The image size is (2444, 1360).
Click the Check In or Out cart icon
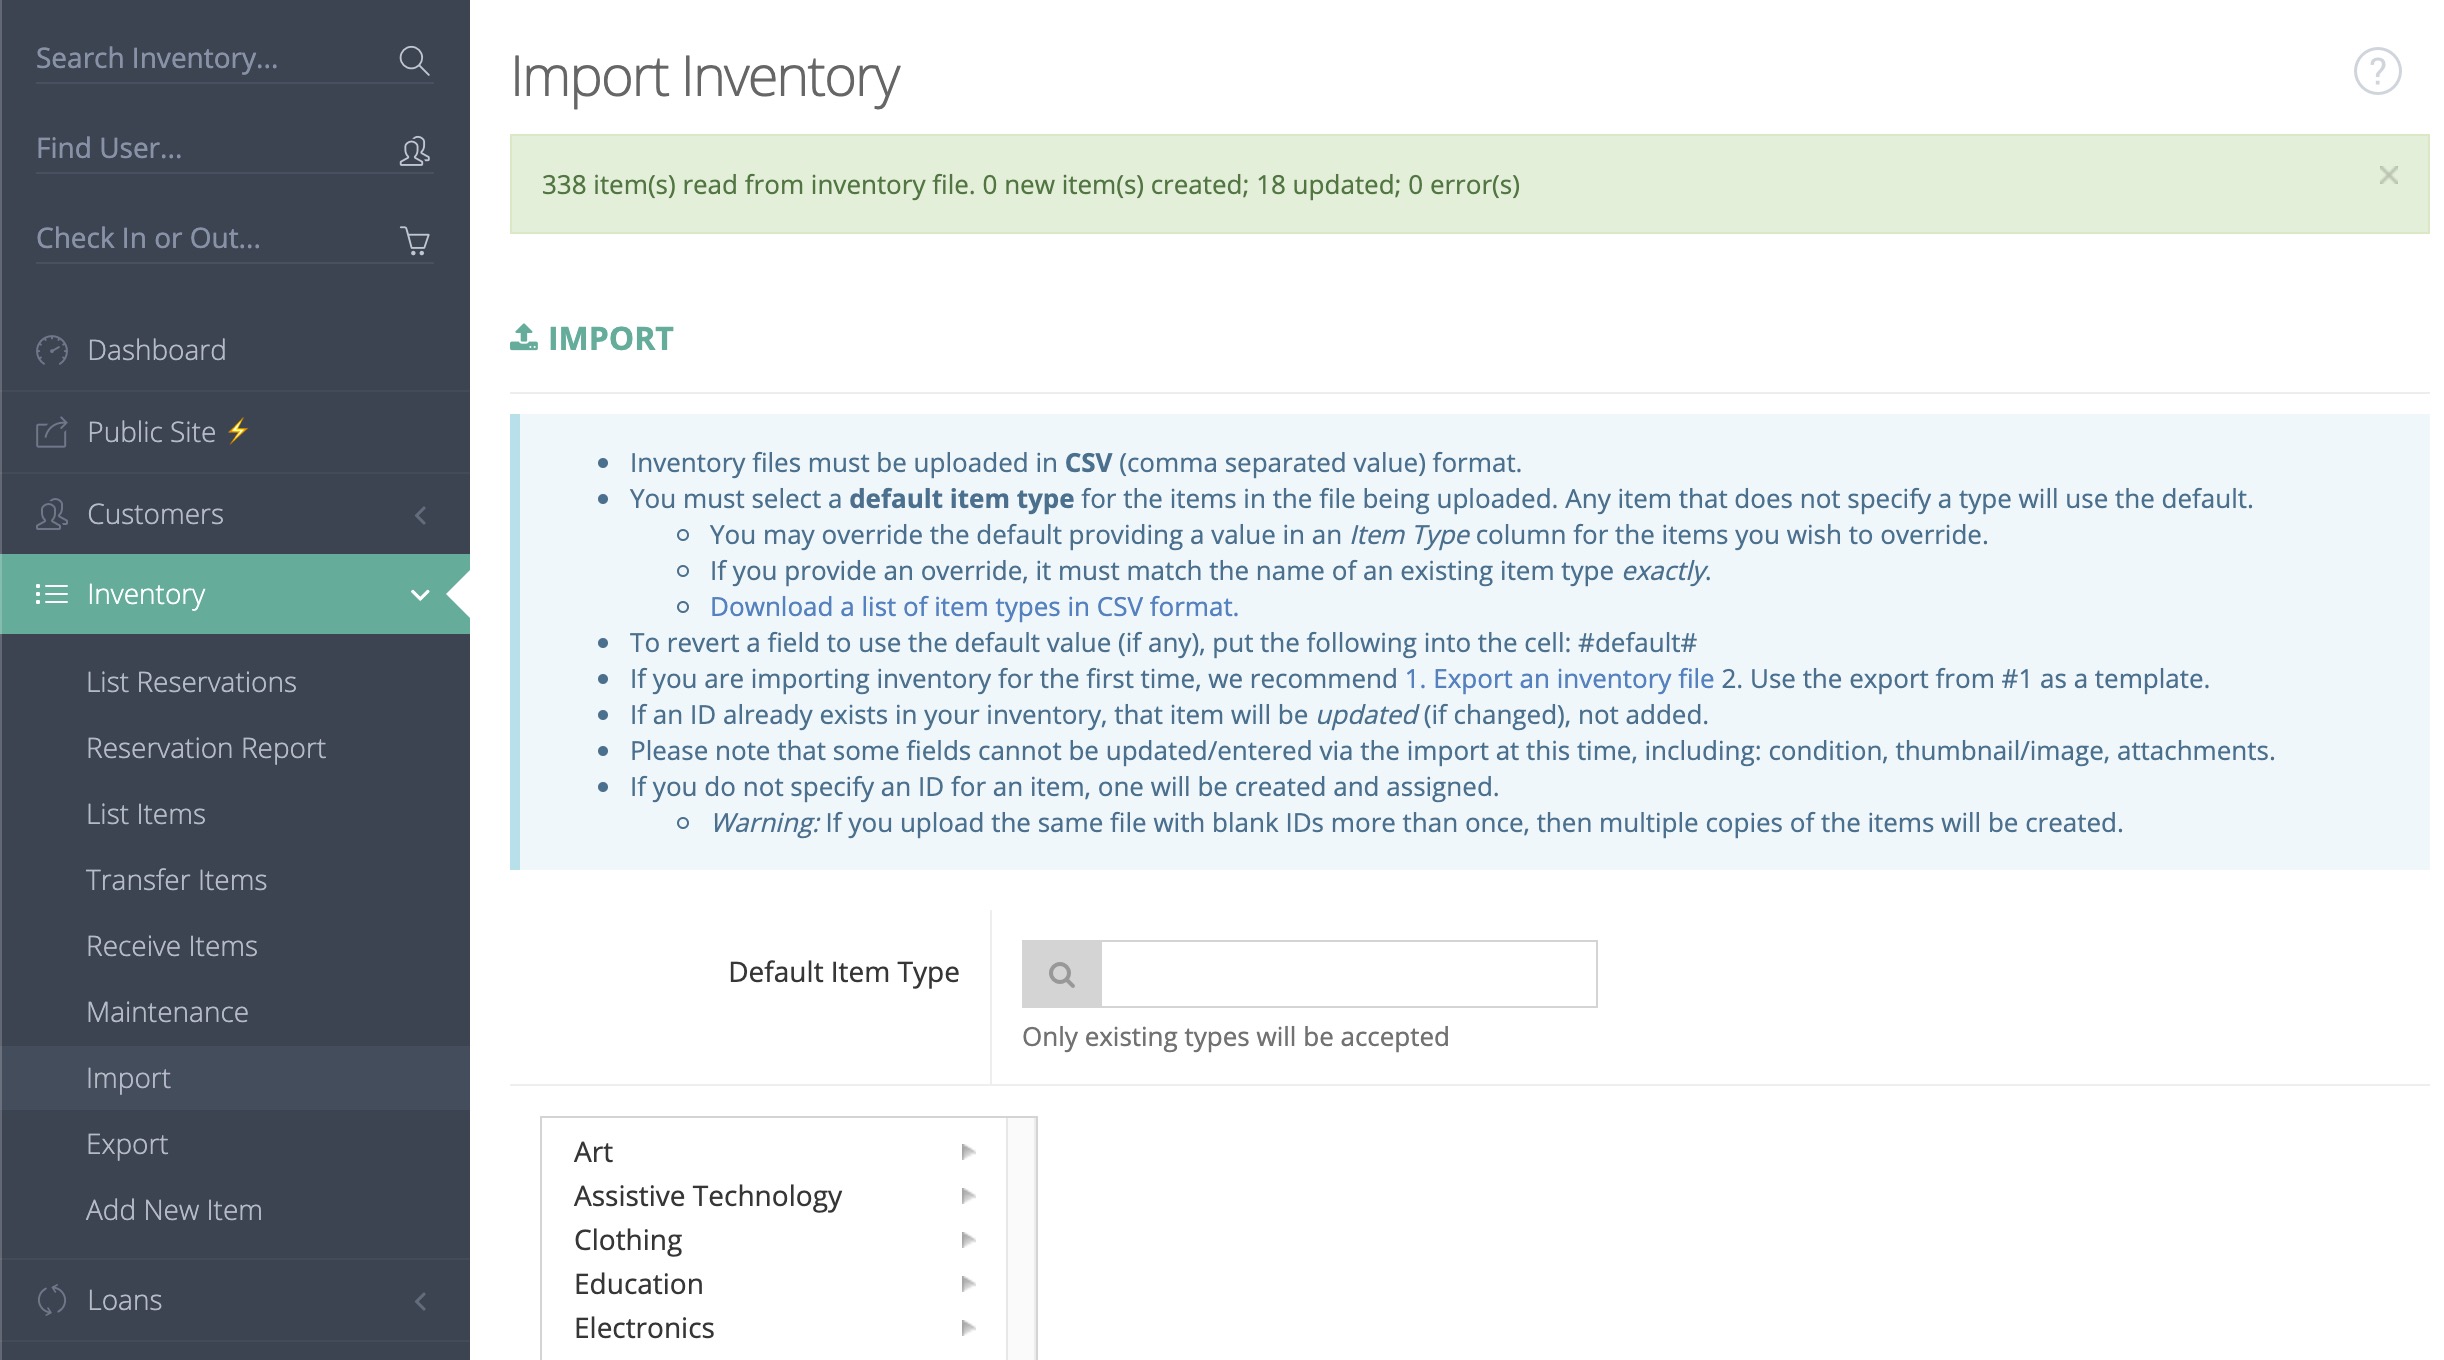coord(414,241)
